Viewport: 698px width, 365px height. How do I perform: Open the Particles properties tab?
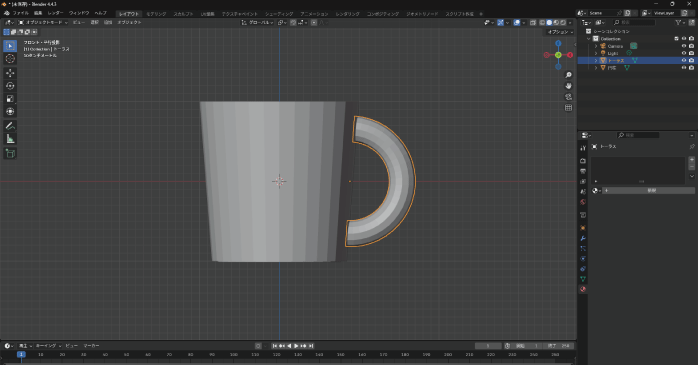583,248
